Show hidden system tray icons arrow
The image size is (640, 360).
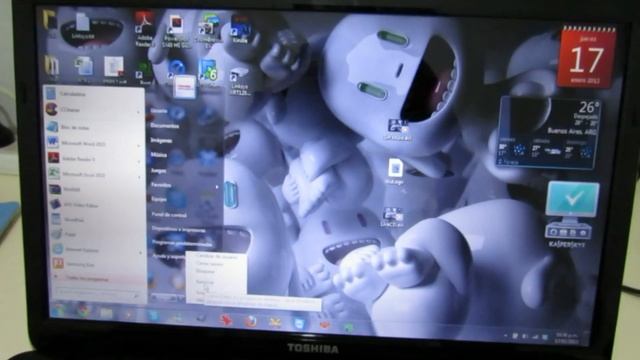[x=506, y=335]
